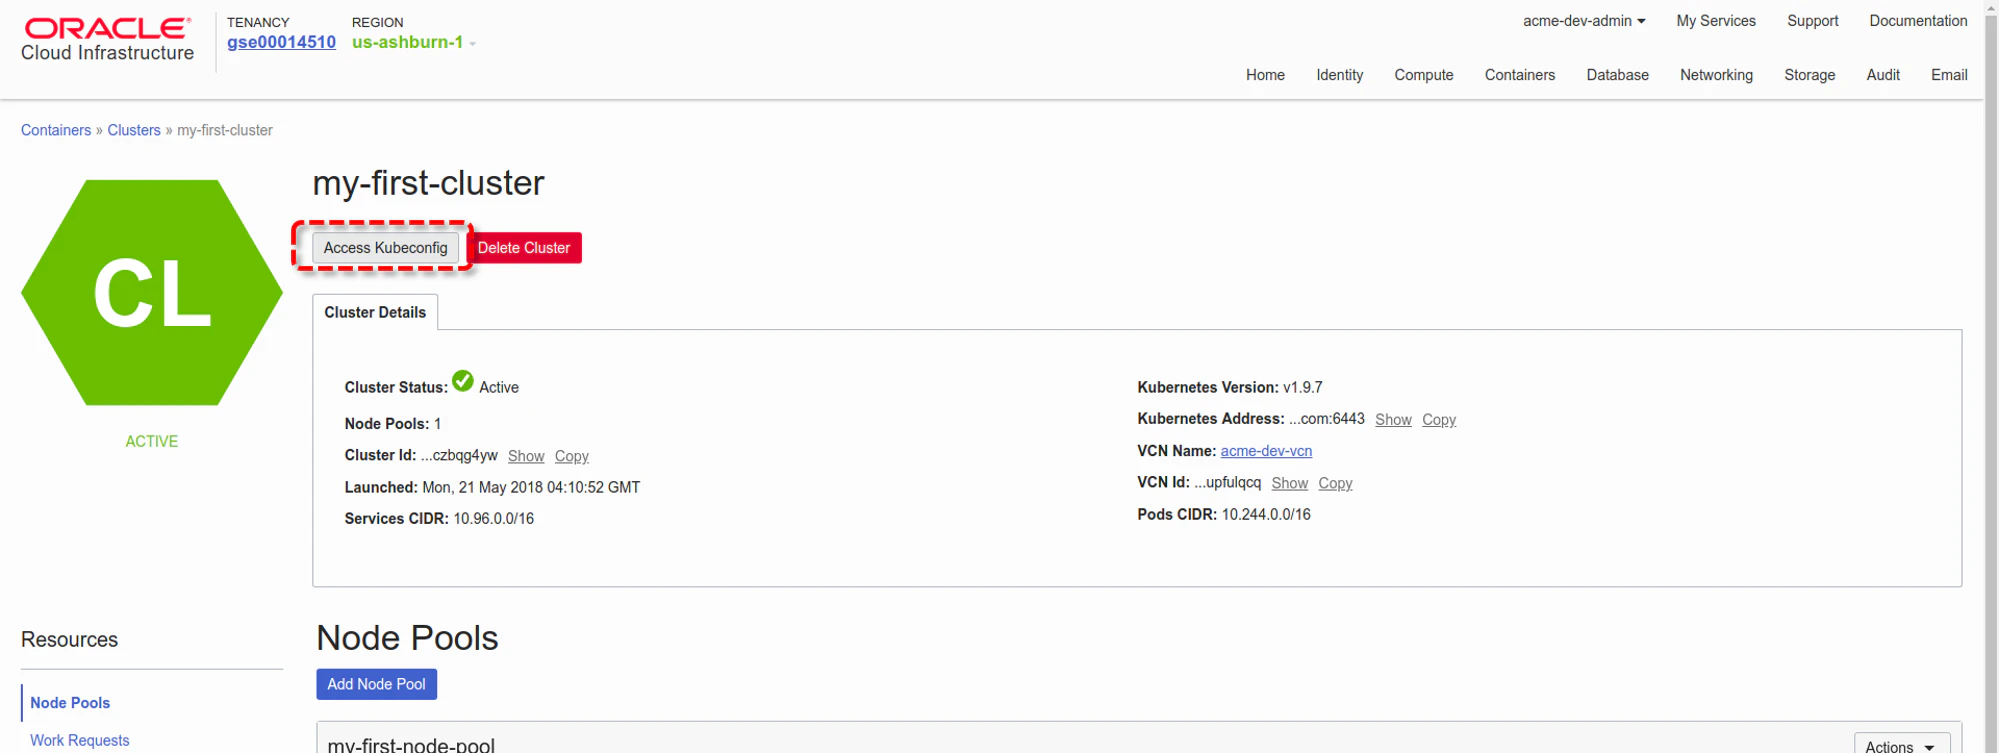Click the page vertical scrollbar

[1991, 376]
